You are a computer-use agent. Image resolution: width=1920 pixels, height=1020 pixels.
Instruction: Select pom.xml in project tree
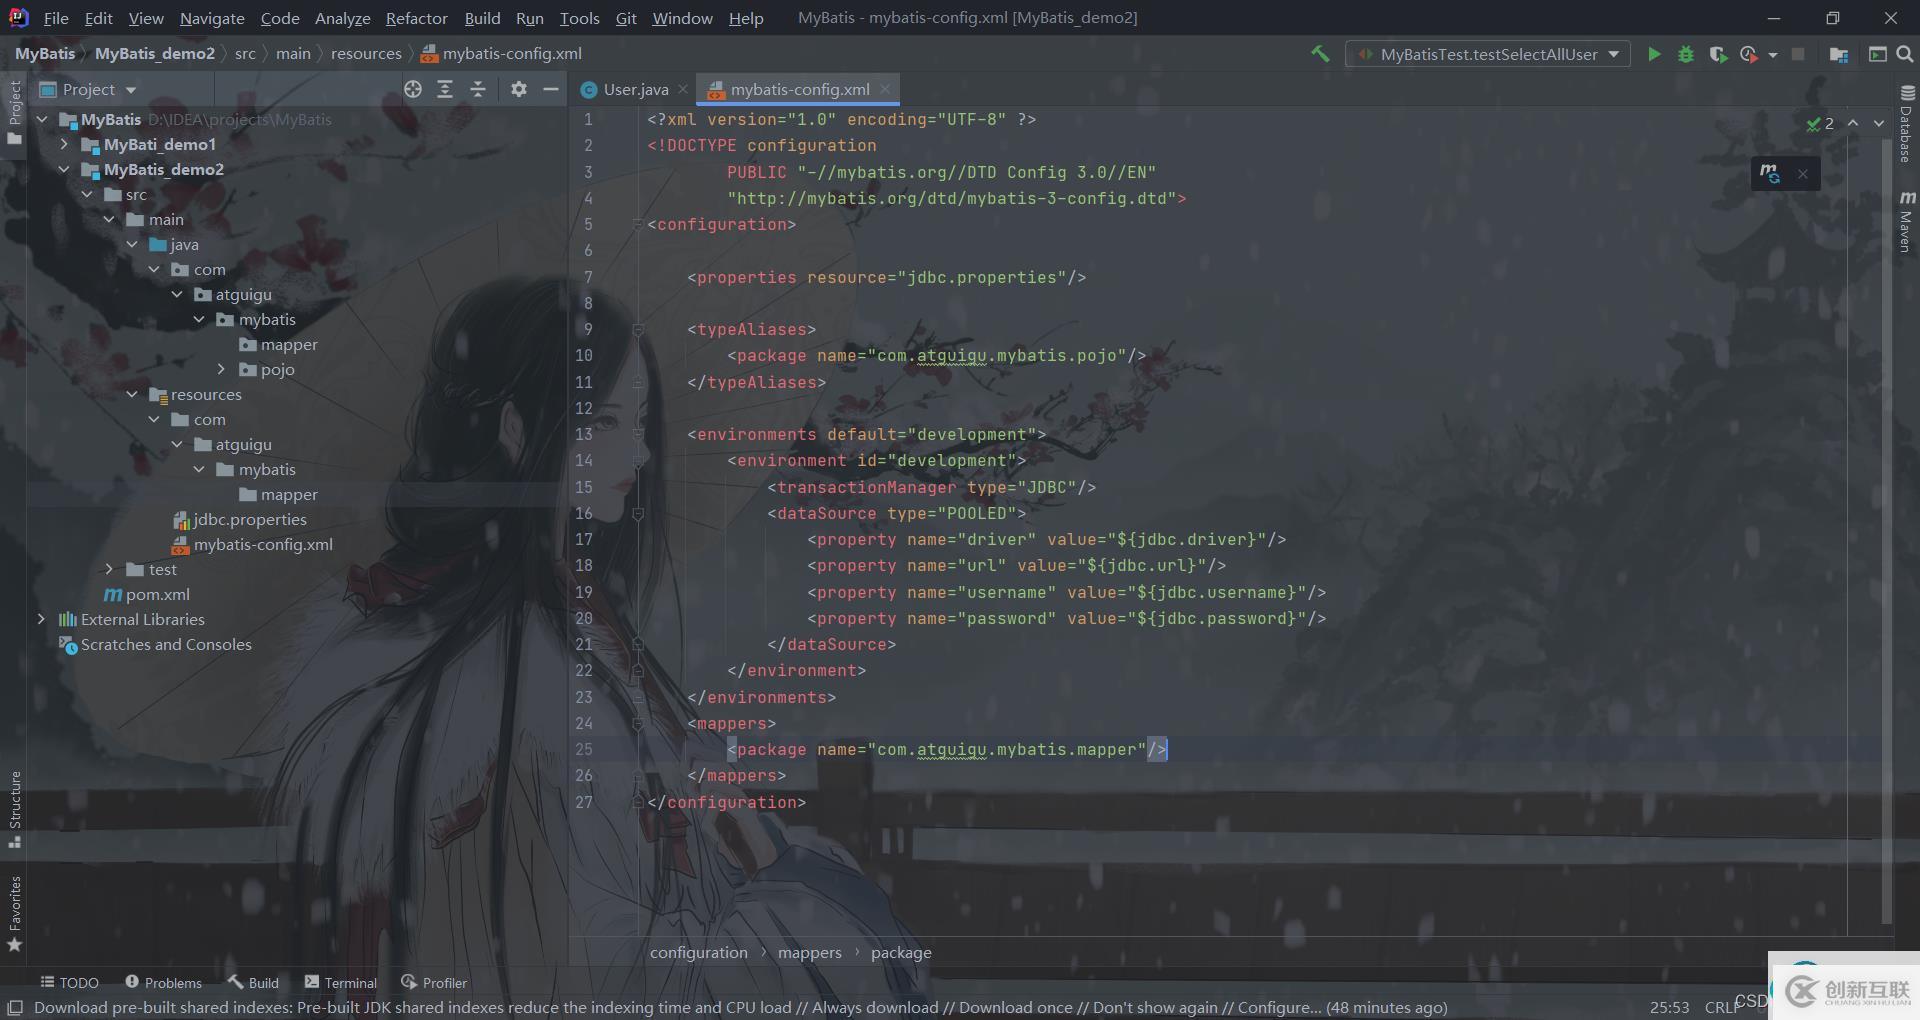pyautogui.click(x=157, y=594)
